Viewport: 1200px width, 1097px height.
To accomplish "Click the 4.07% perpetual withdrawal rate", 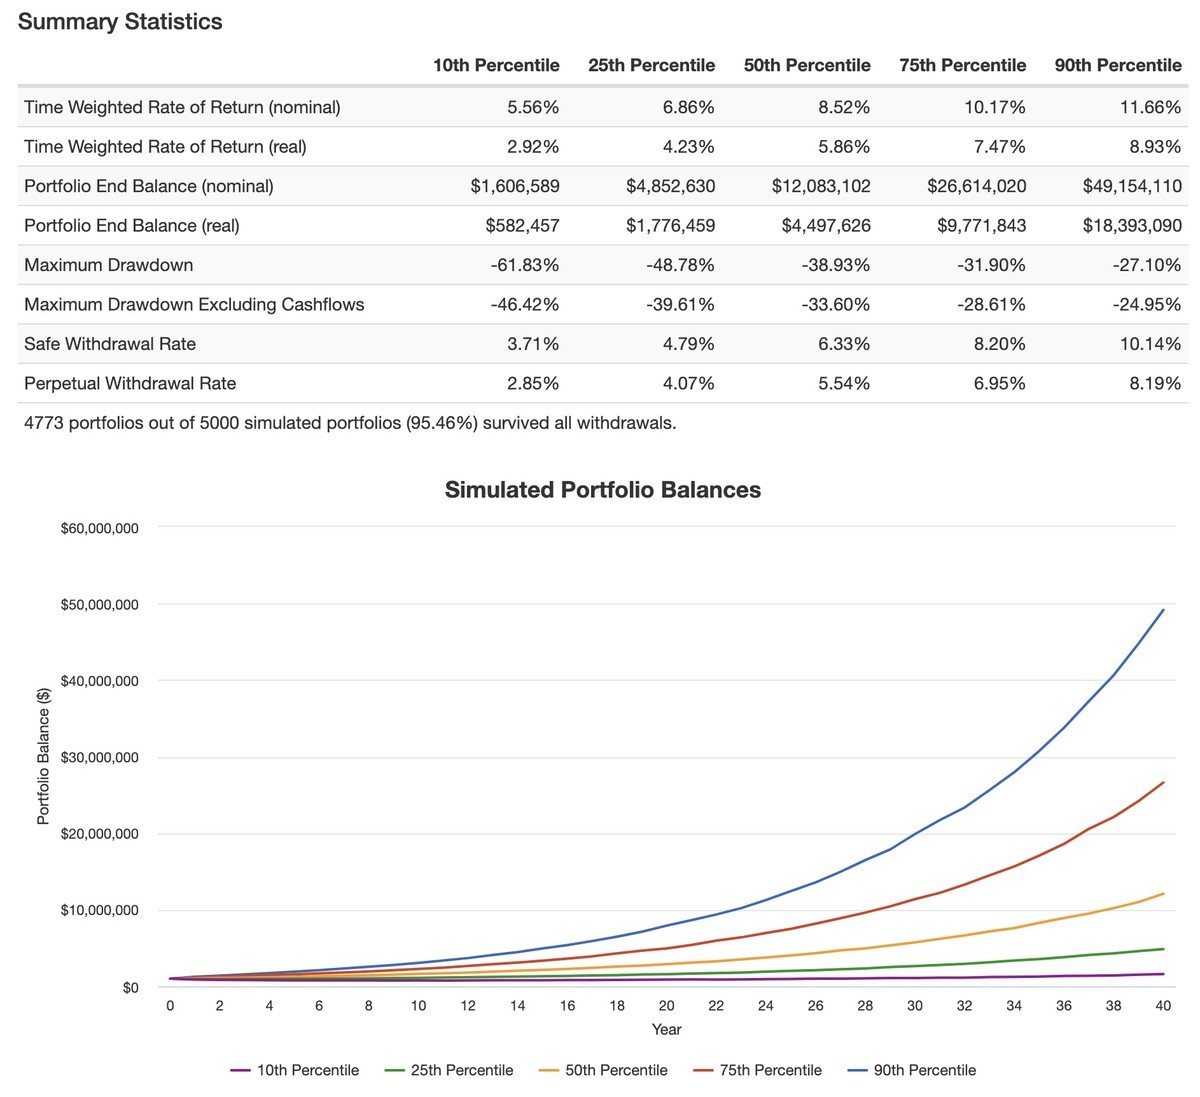I will tap(689, 383).
